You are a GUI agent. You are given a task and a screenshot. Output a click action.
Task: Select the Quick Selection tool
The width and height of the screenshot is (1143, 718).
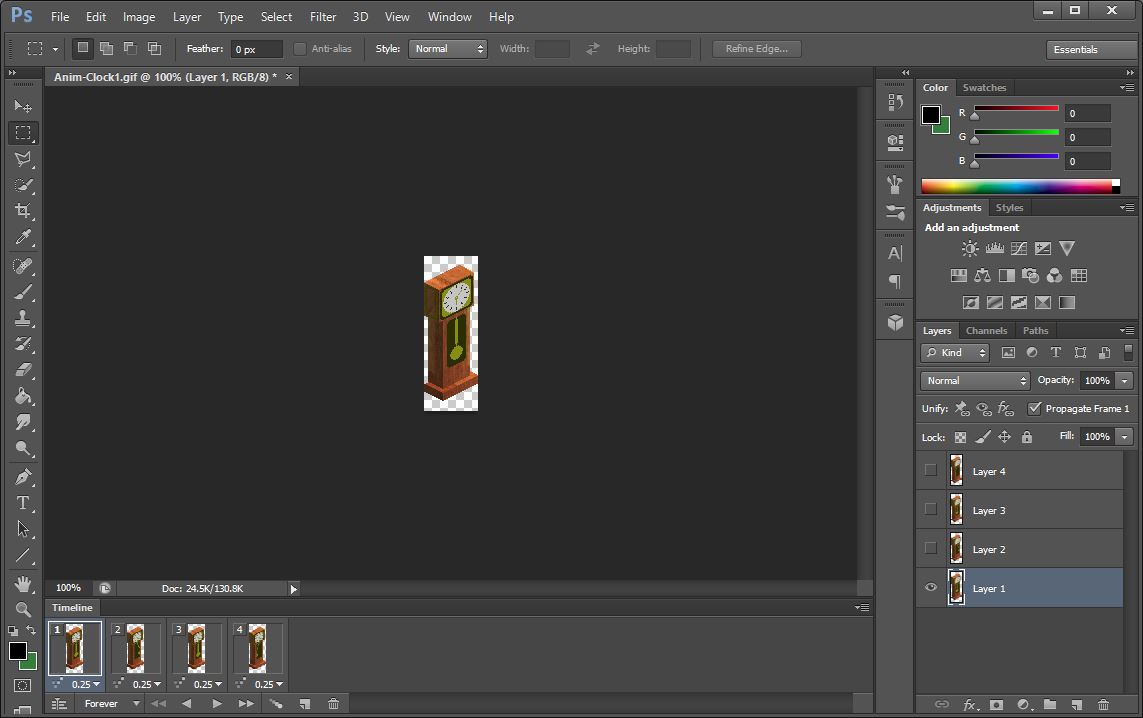coord(23,185)
